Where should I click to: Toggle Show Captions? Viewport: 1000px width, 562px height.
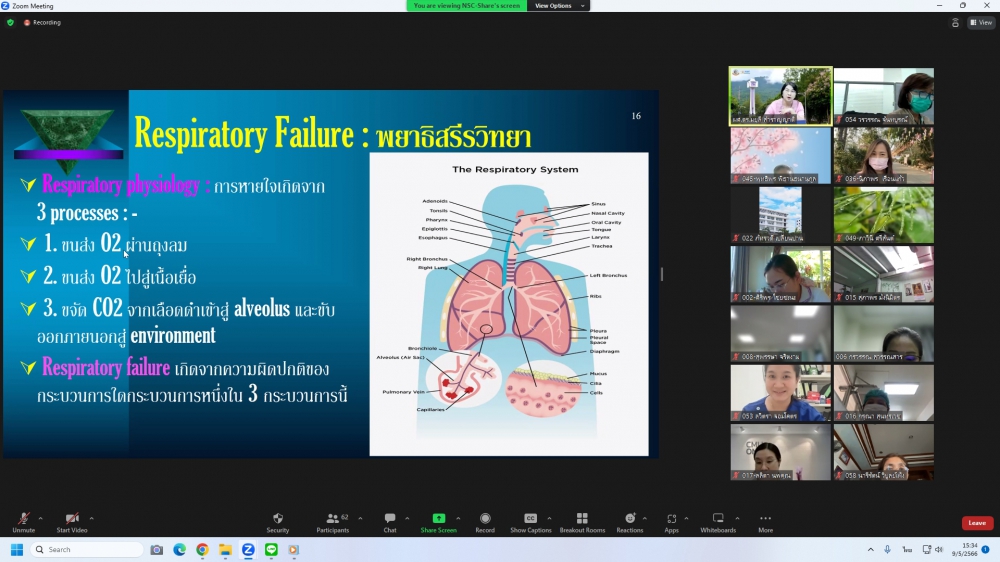point(531,522)
